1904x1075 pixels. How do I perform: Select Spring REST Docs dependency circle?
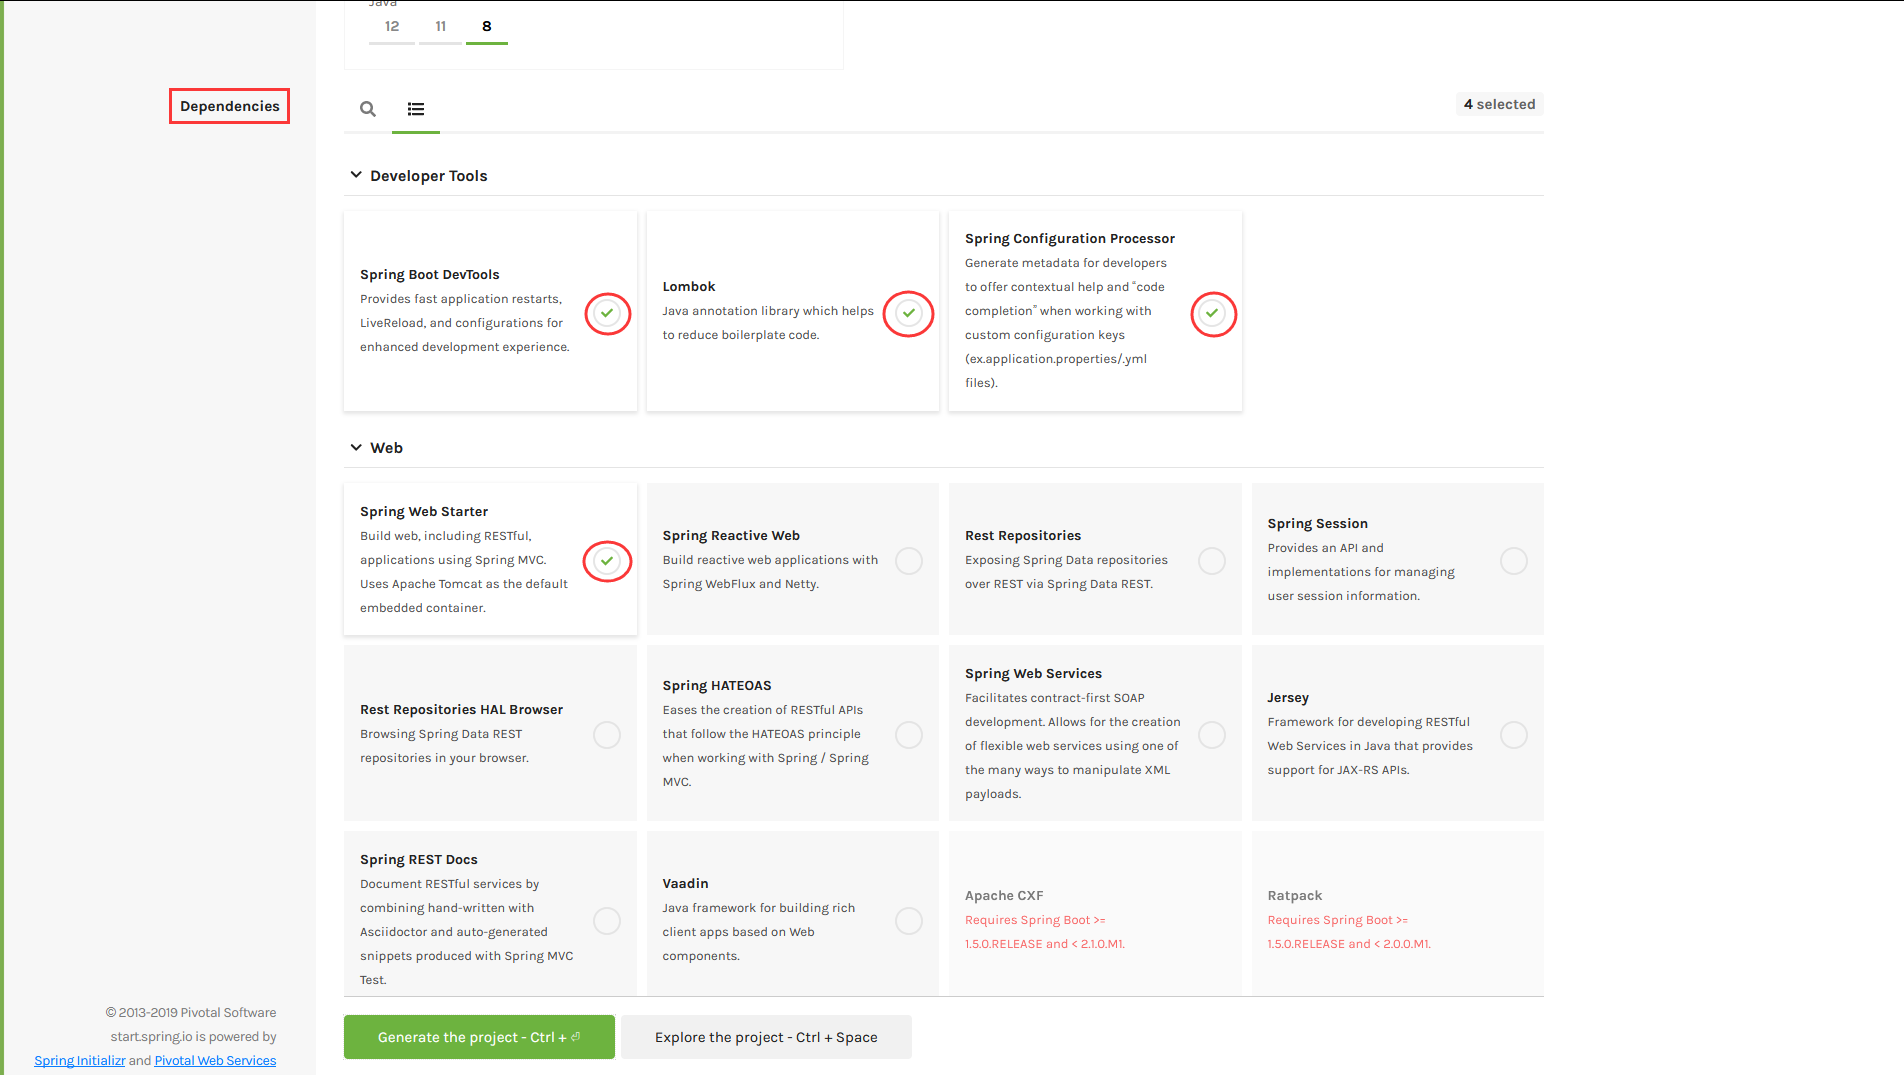(607, 921)
